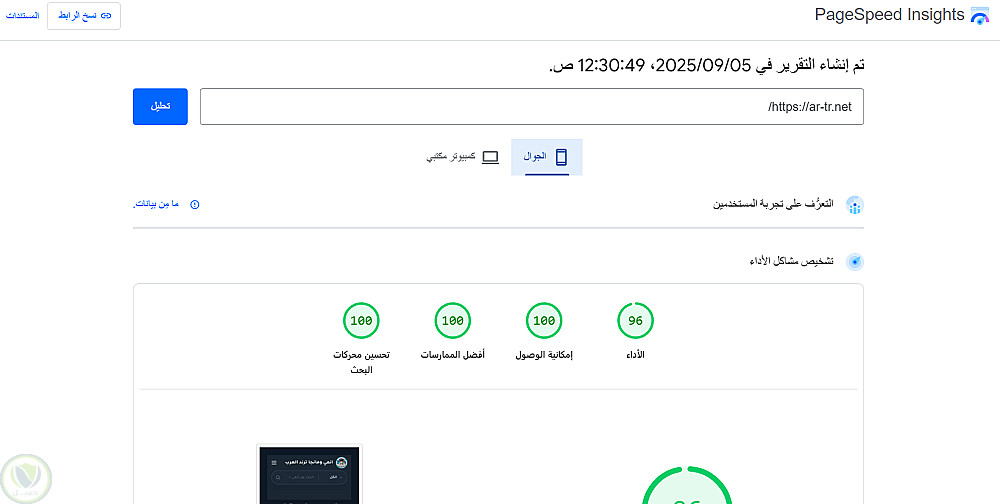This screenshot has height=504, width=1000.
Task: Open the PageSpeed Insights title link
Action: point(889,15)
